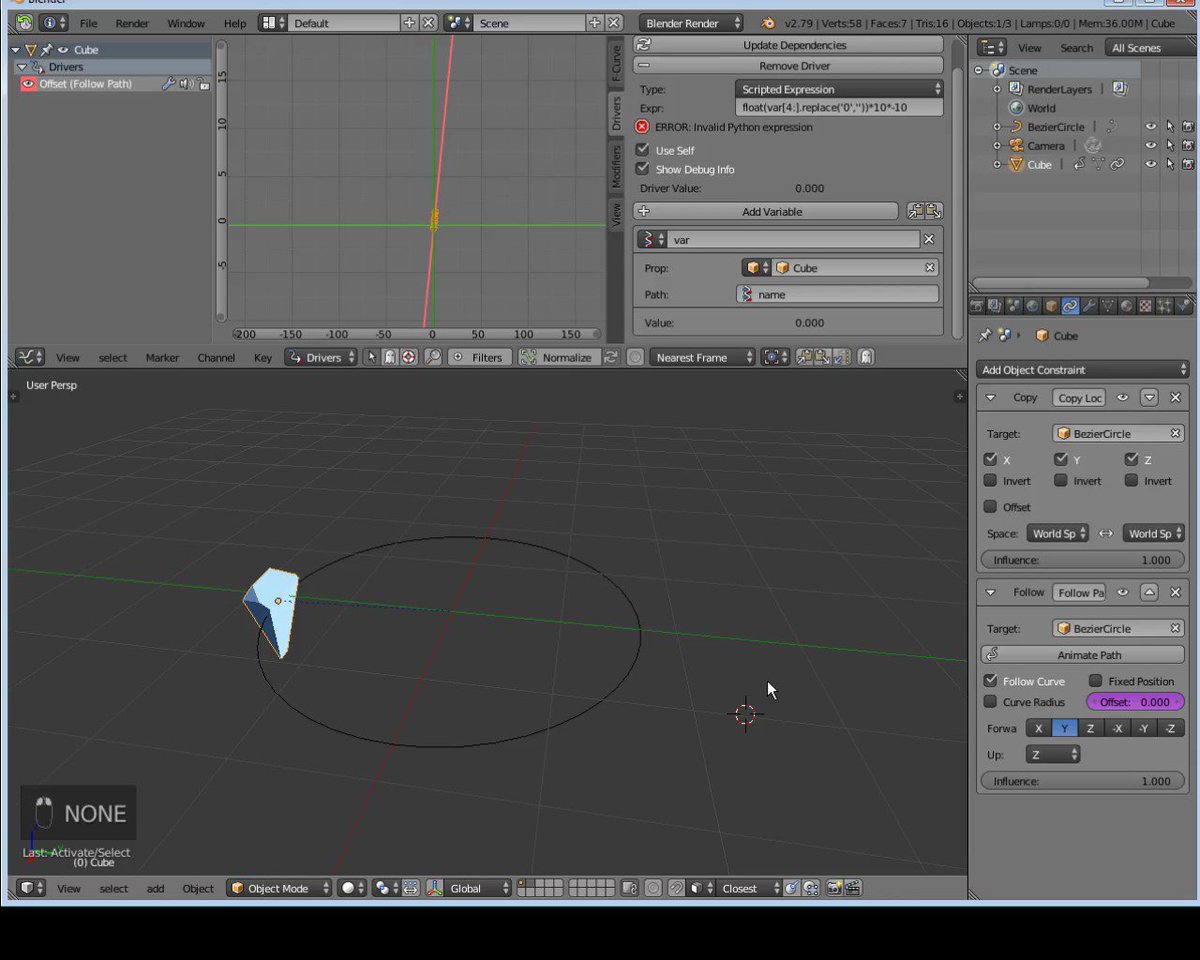Collapse the Copy Location constraint panel
This screenshot has height=960, width=1200.
point(990,397)
